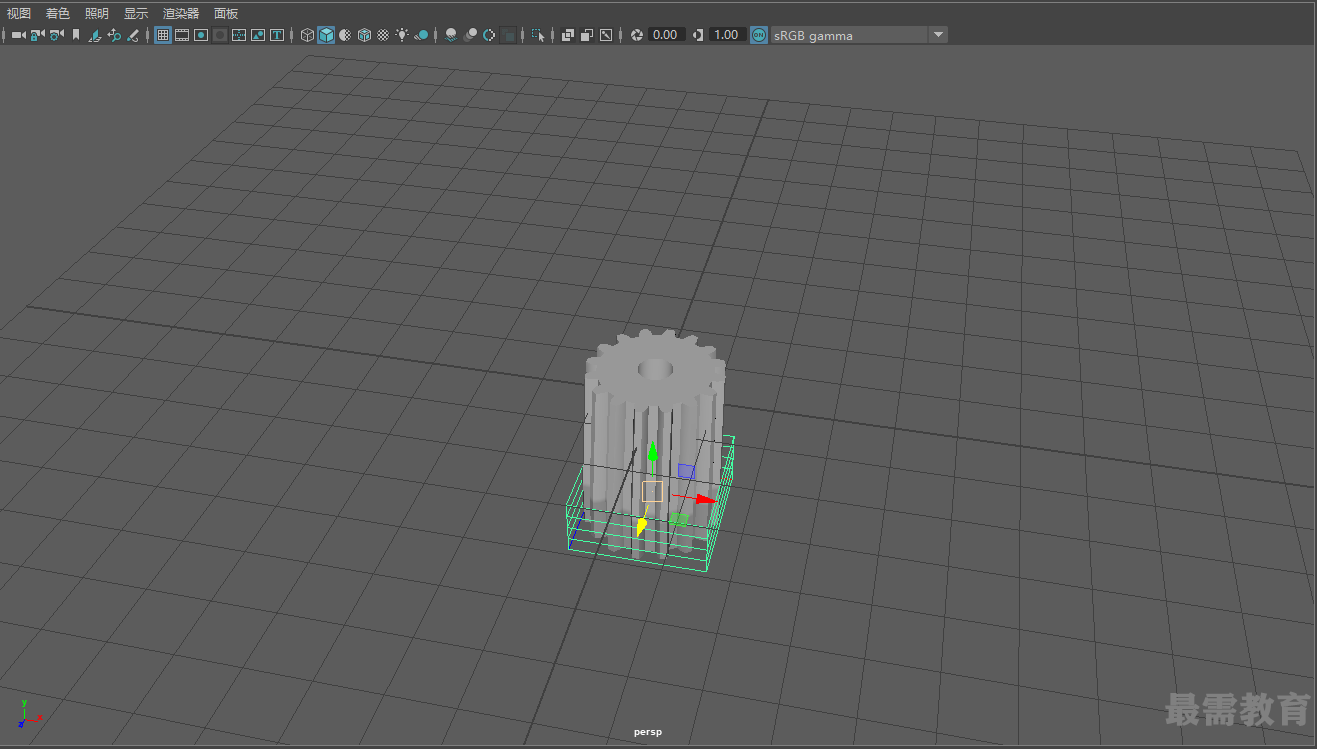Open the 显示 (Show) menu
This screenshot has height=749, width=1317.
(136, 14)
